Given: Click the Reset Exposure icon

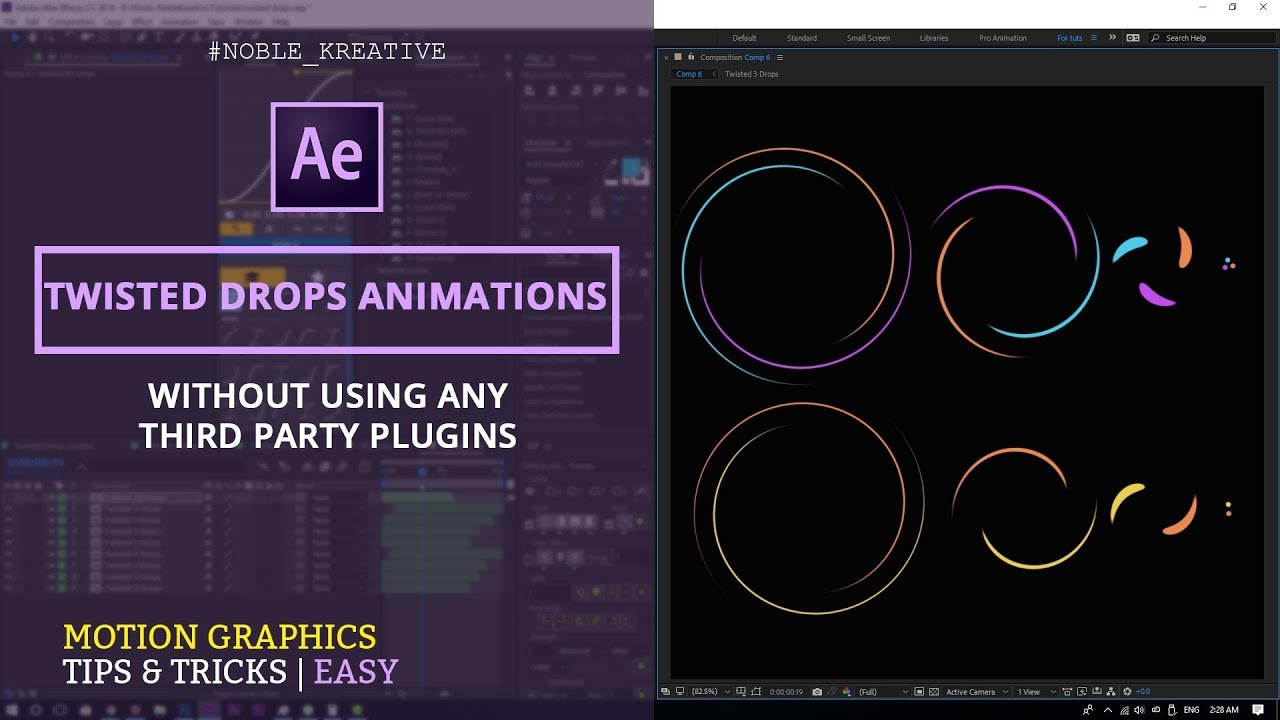Looking at the screenshot, I should pyautogui.click(x=1127, y=692).
